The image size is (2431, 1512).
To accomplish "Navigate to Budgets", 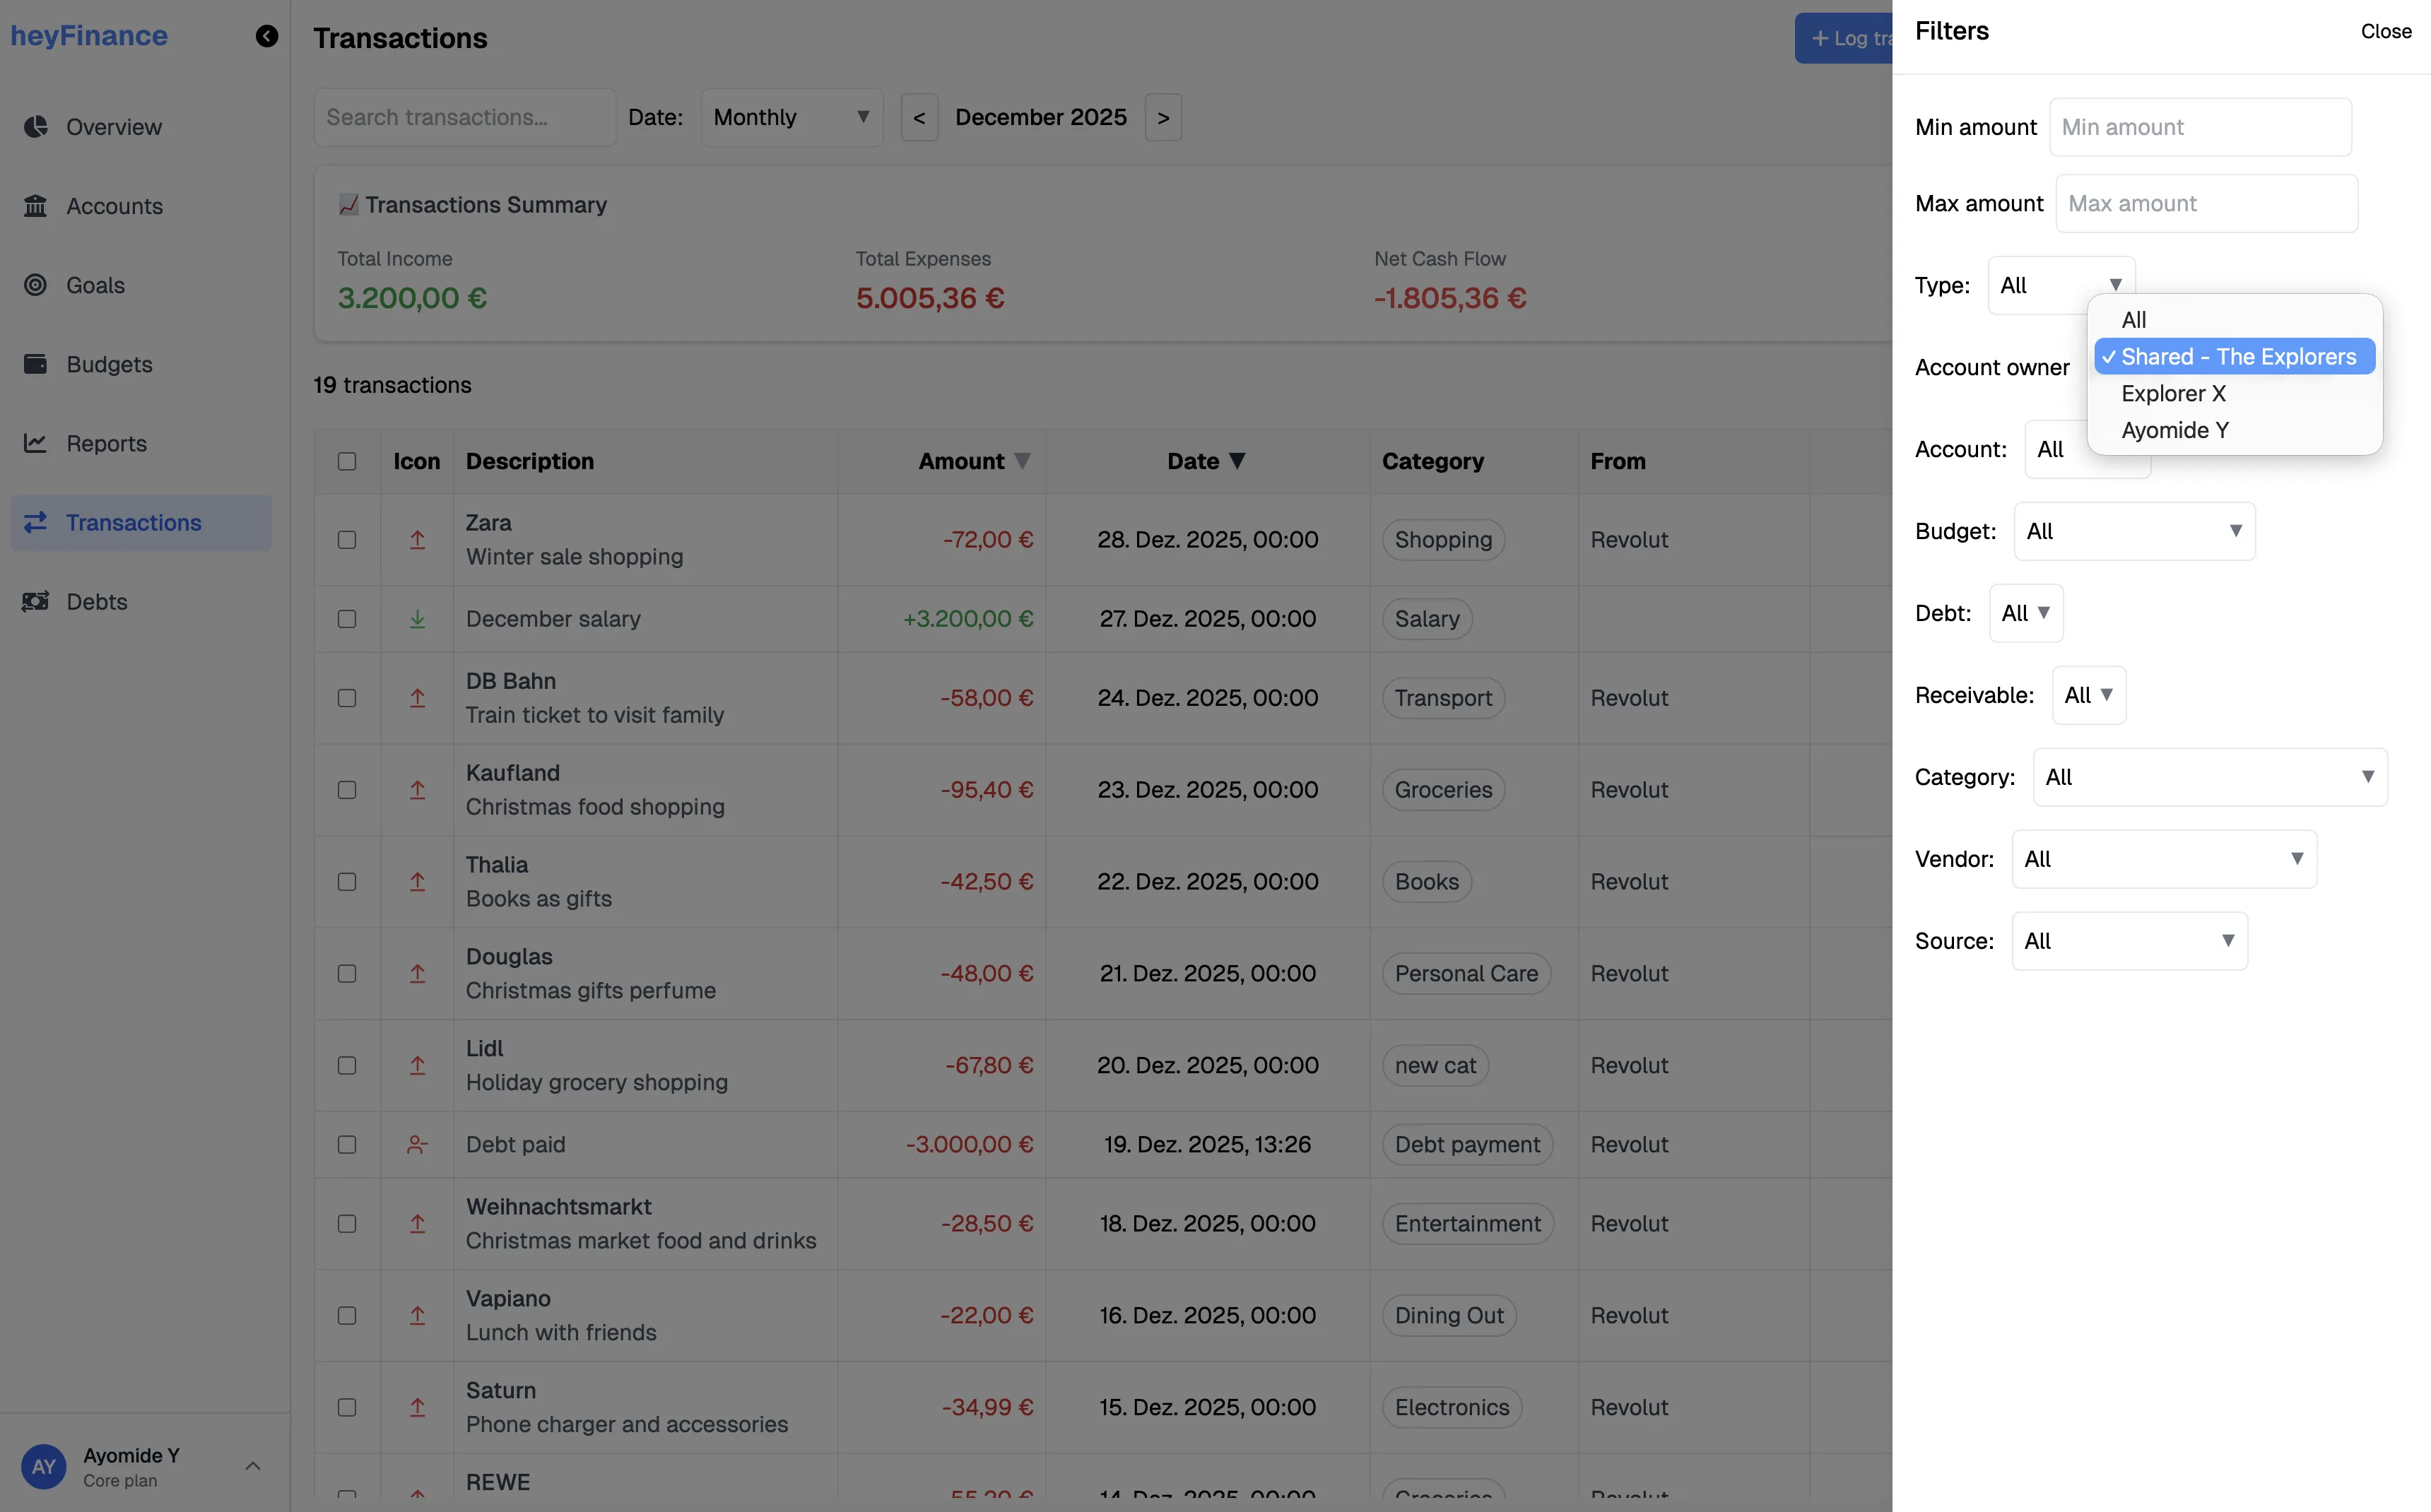I will 109,364.
